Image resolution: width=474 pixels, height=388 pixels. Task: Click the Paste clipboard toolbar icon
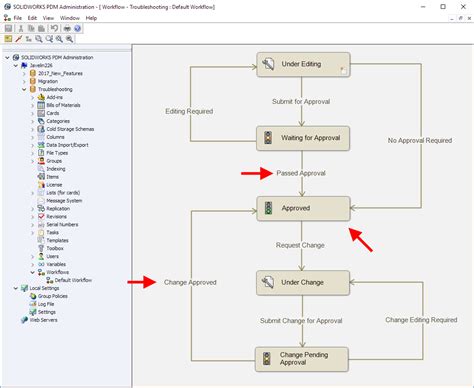pos(41,28)
